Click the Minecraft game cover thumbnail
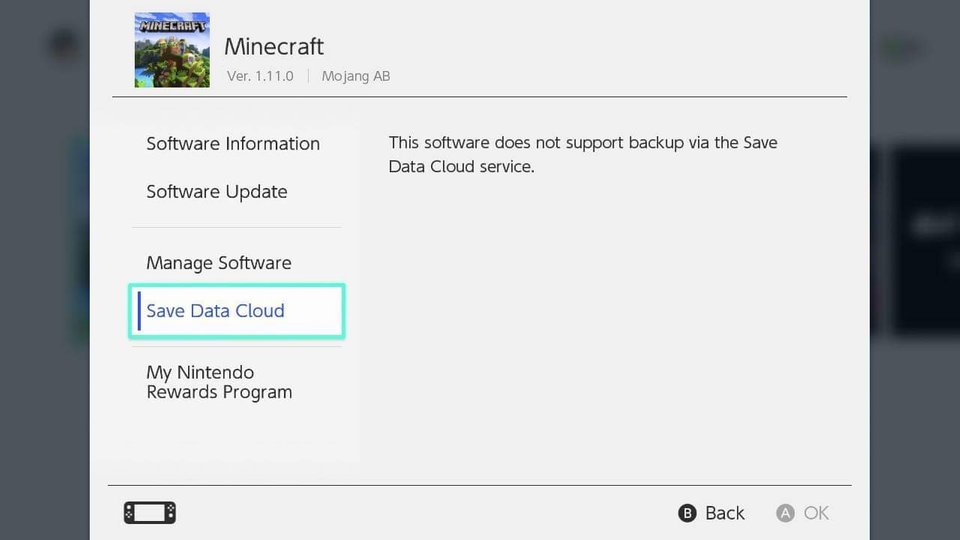The image size is (960, 540). (x=172, y=50)
